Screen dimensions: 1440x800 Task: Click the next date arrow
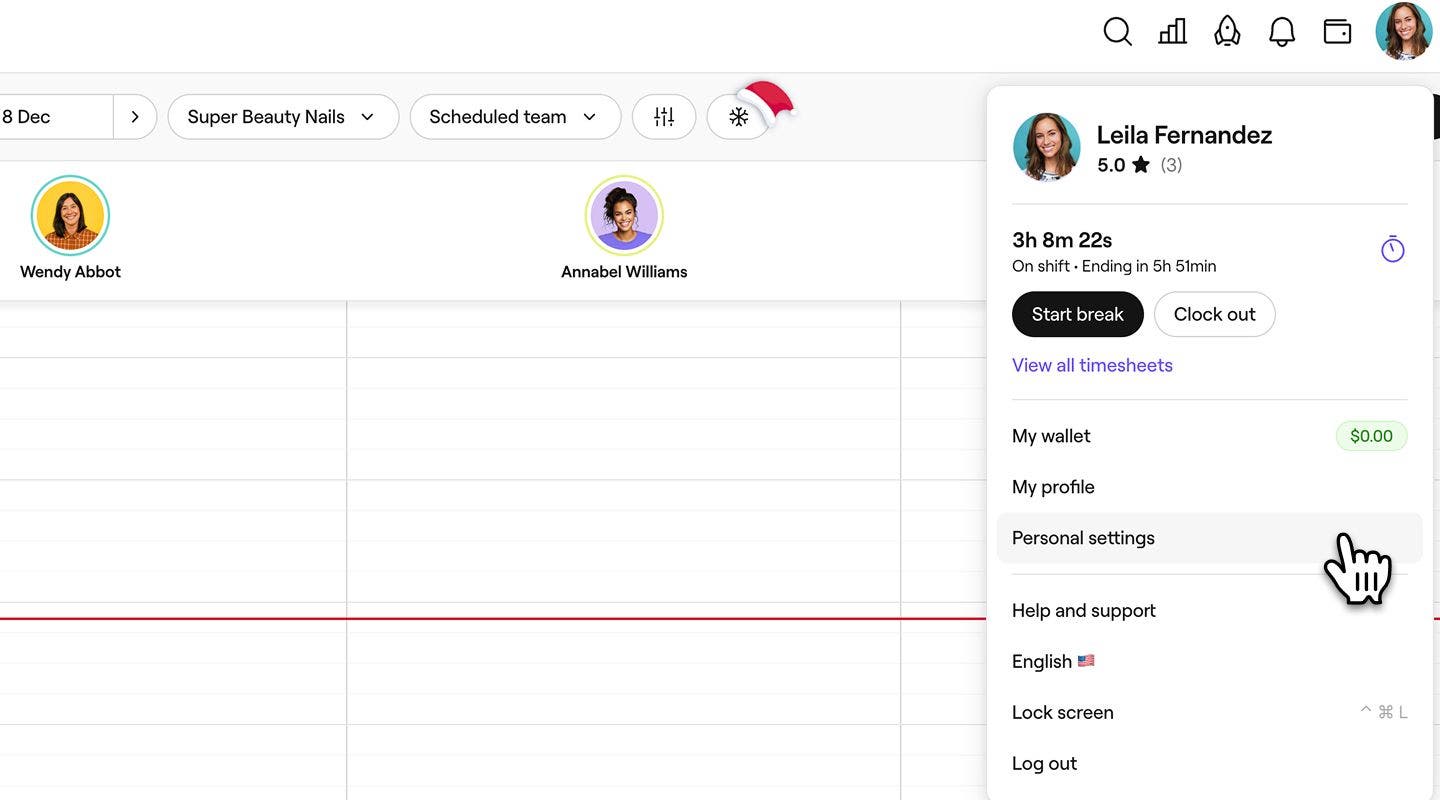click(135, 117)
